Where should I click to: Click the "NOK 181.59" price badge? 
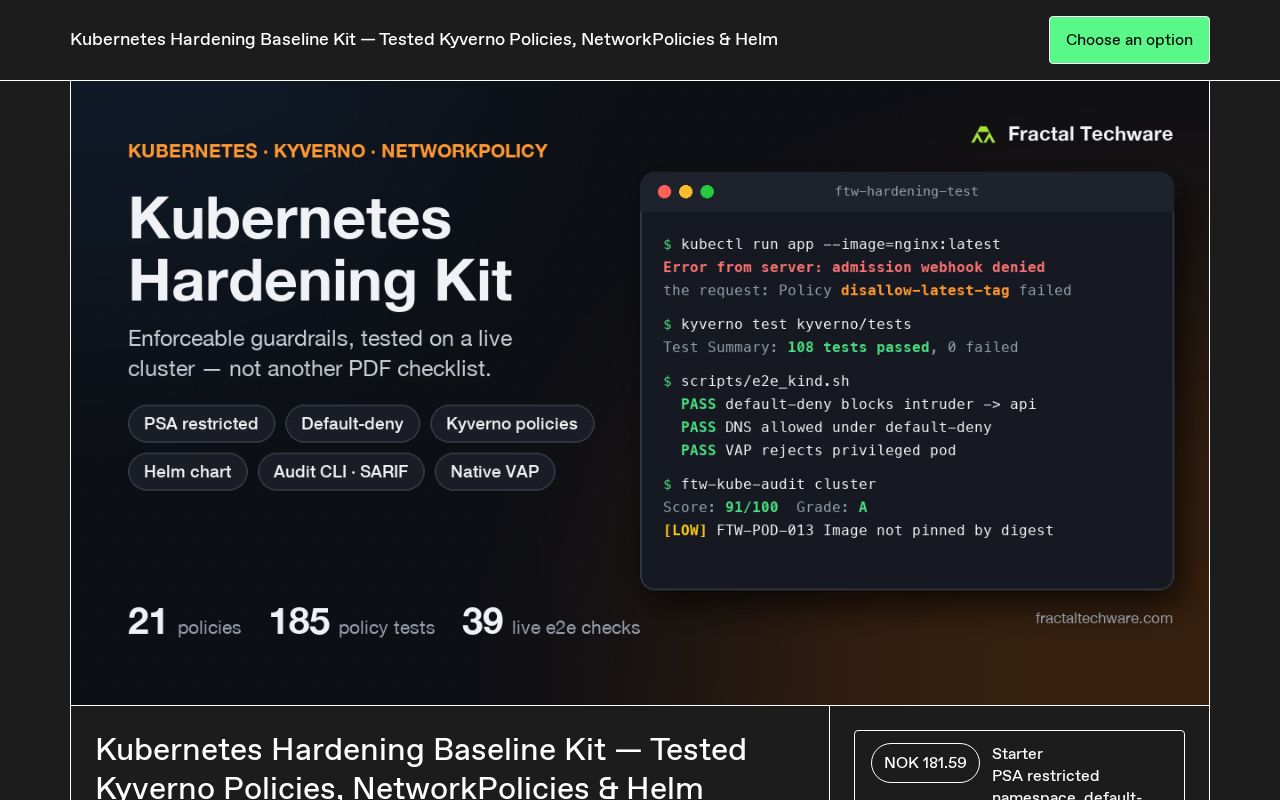click(x=925, y=763)
